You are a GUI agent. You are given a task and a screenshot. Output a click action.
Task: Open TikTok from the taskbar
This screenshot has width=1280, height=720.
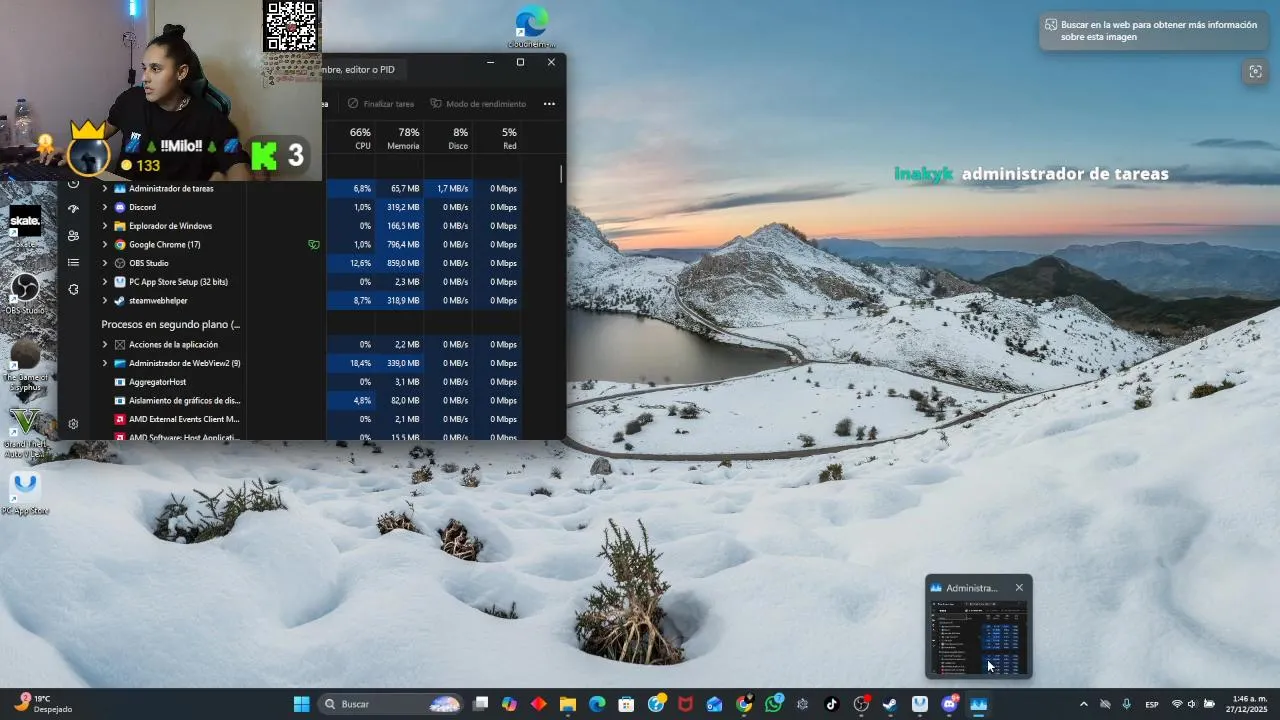tap(831, 704)
